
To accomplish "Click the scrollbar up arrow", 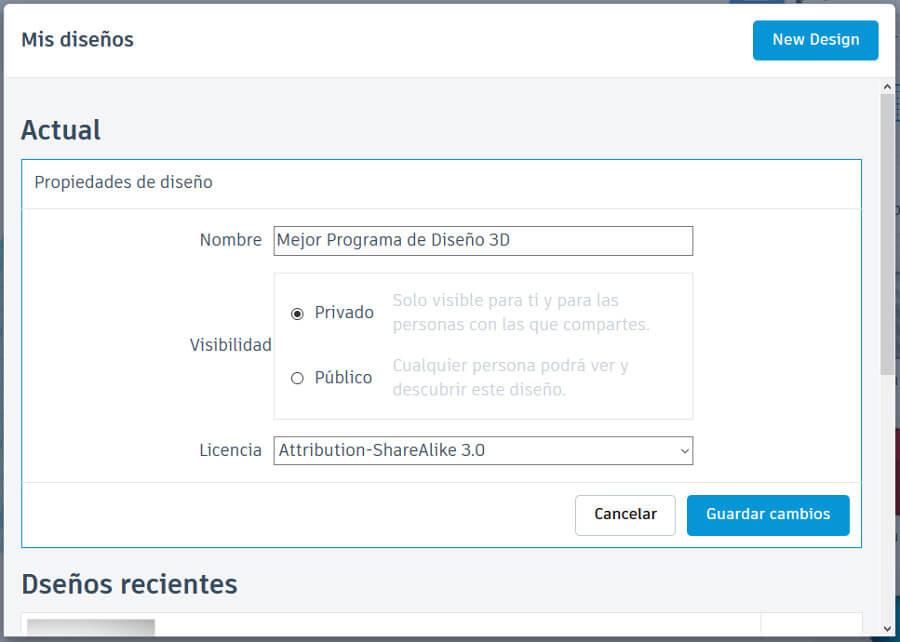I will (x=887, y=88).
